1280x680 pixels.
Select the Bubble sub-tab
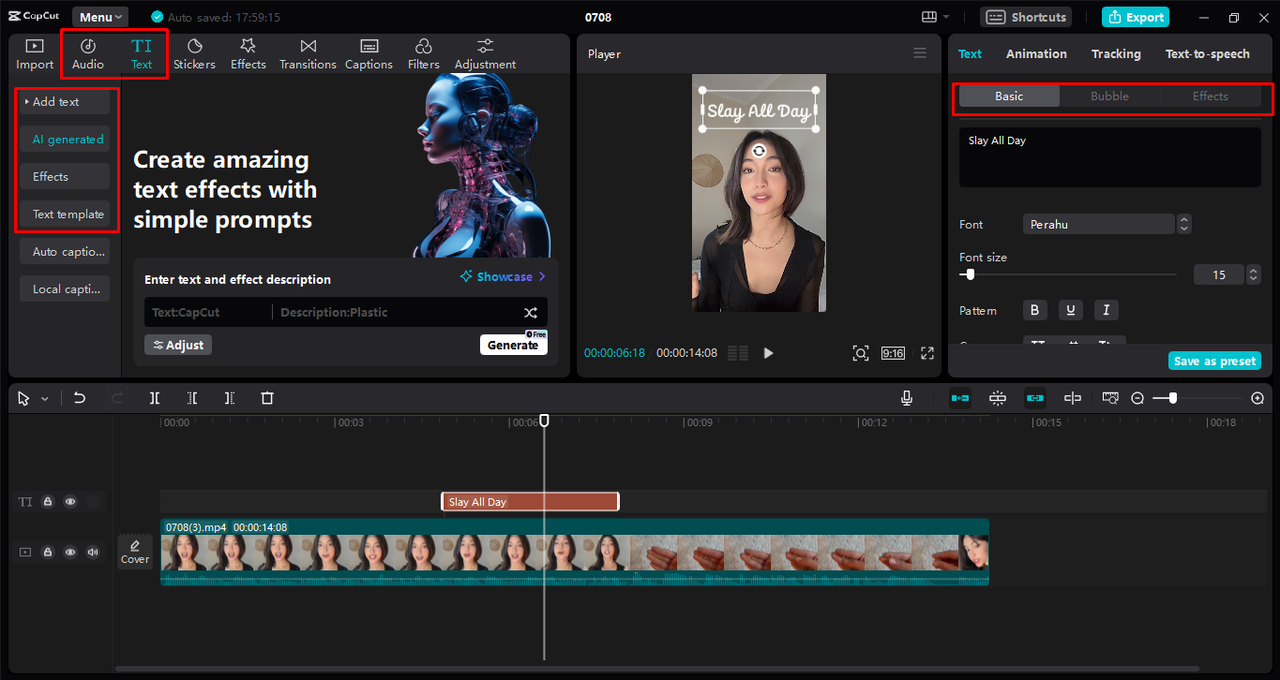click(1109, 96)
